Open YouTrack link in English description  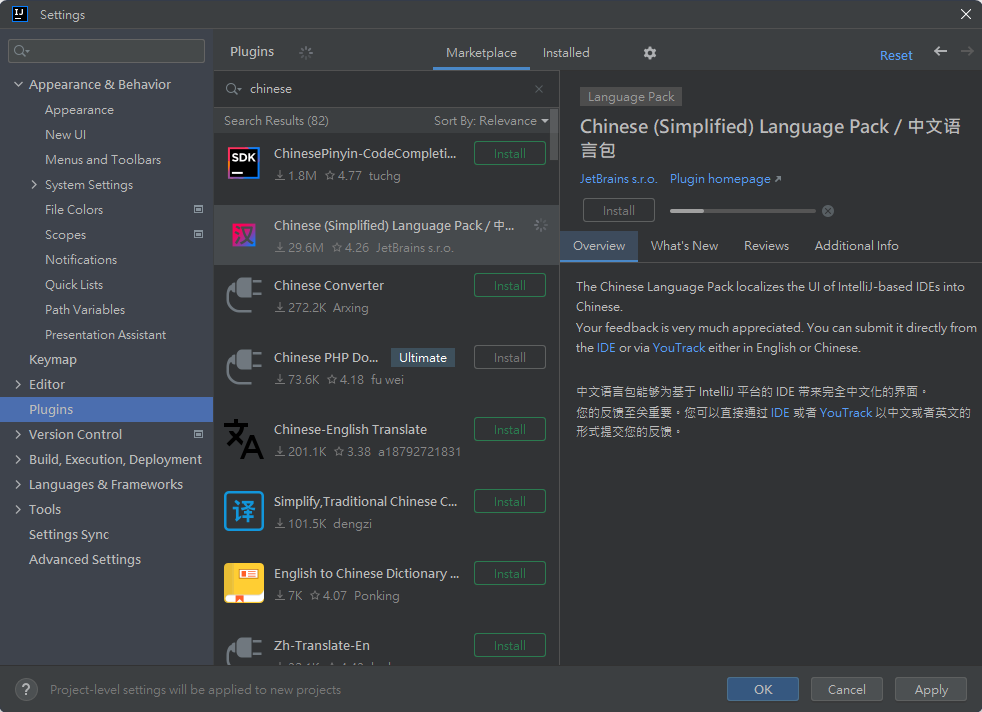click(x=678, y=348)
